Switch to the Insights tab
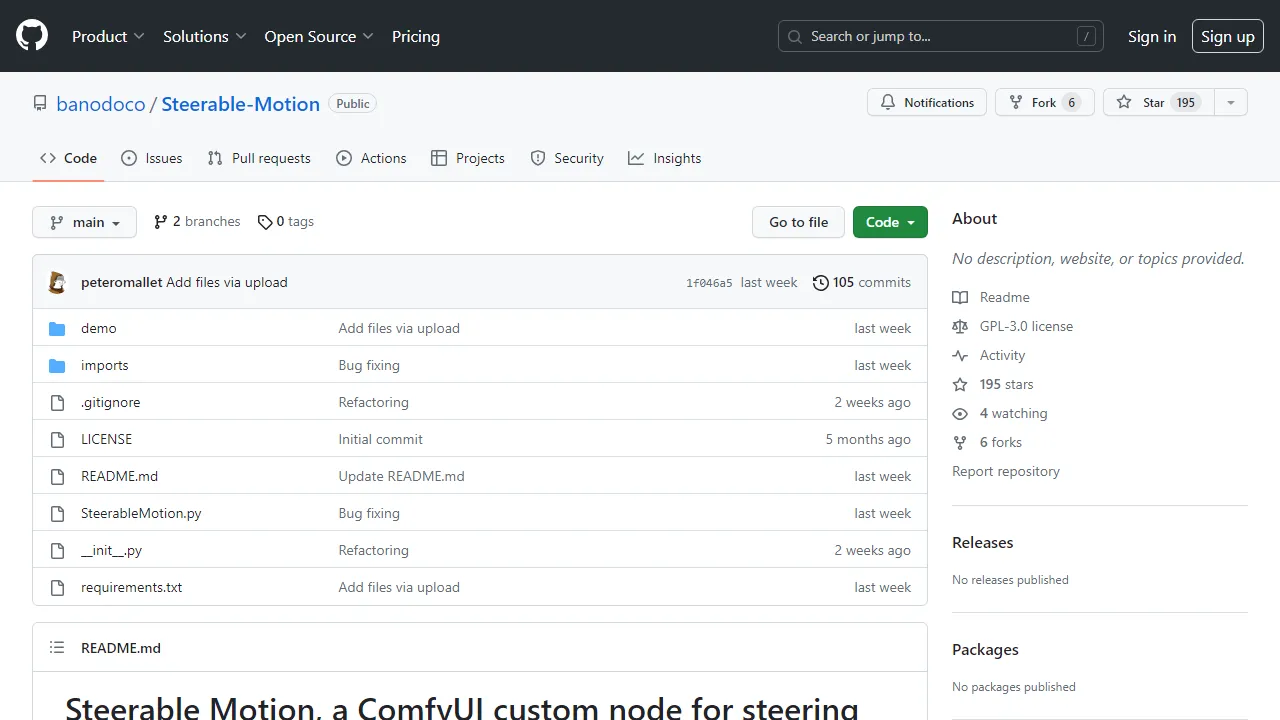Viewport: 1280px width, 720px height. tap(665, 158)
